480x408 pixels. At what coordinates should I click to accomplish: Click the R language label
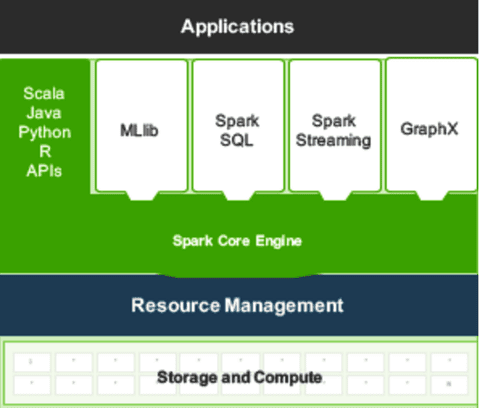[45, 152]
